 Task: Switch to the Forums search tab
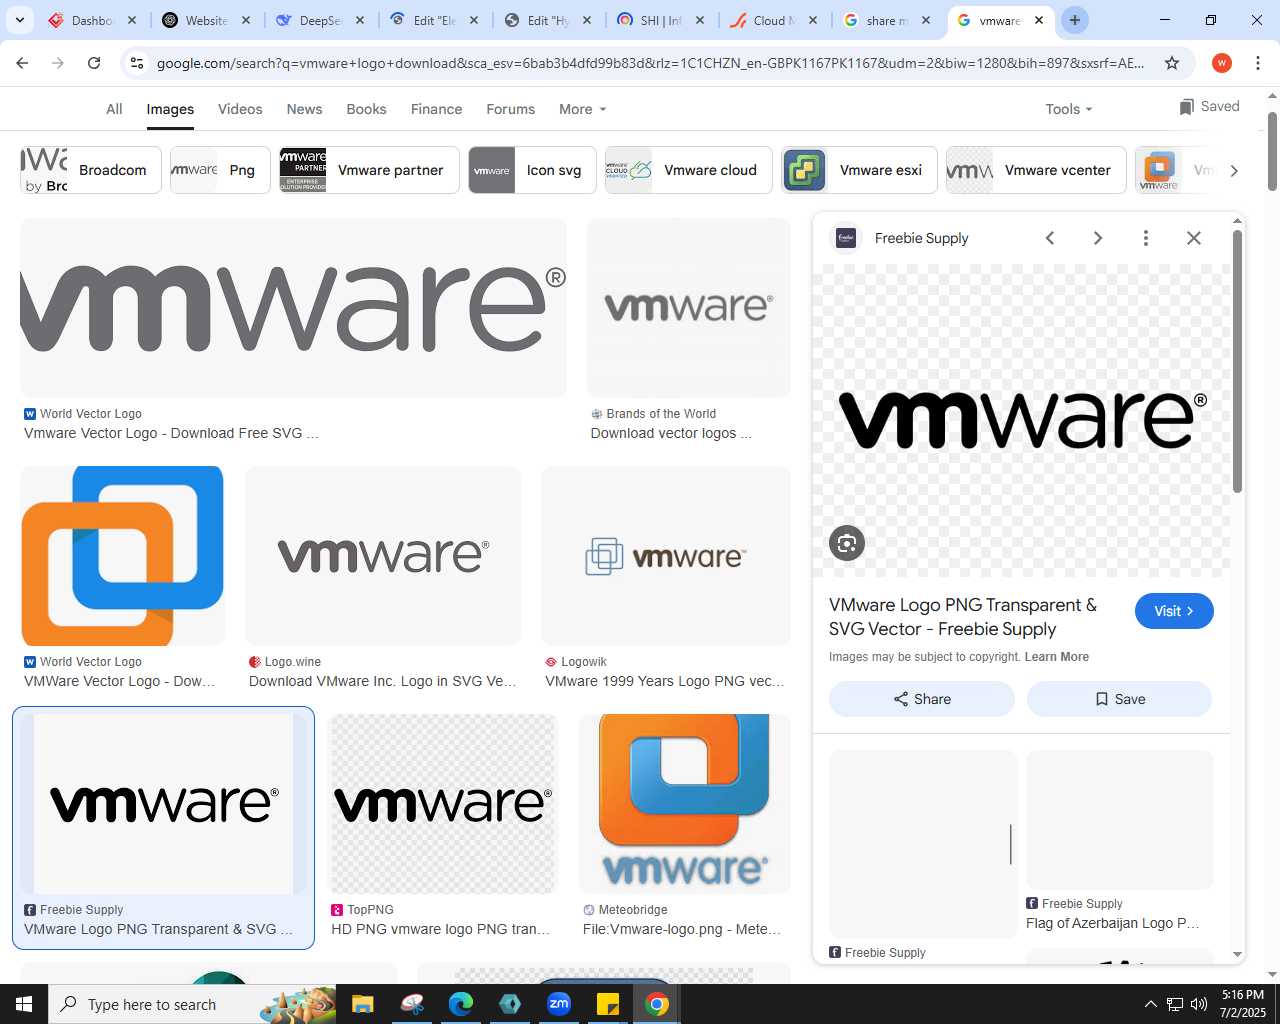point(510,109)
